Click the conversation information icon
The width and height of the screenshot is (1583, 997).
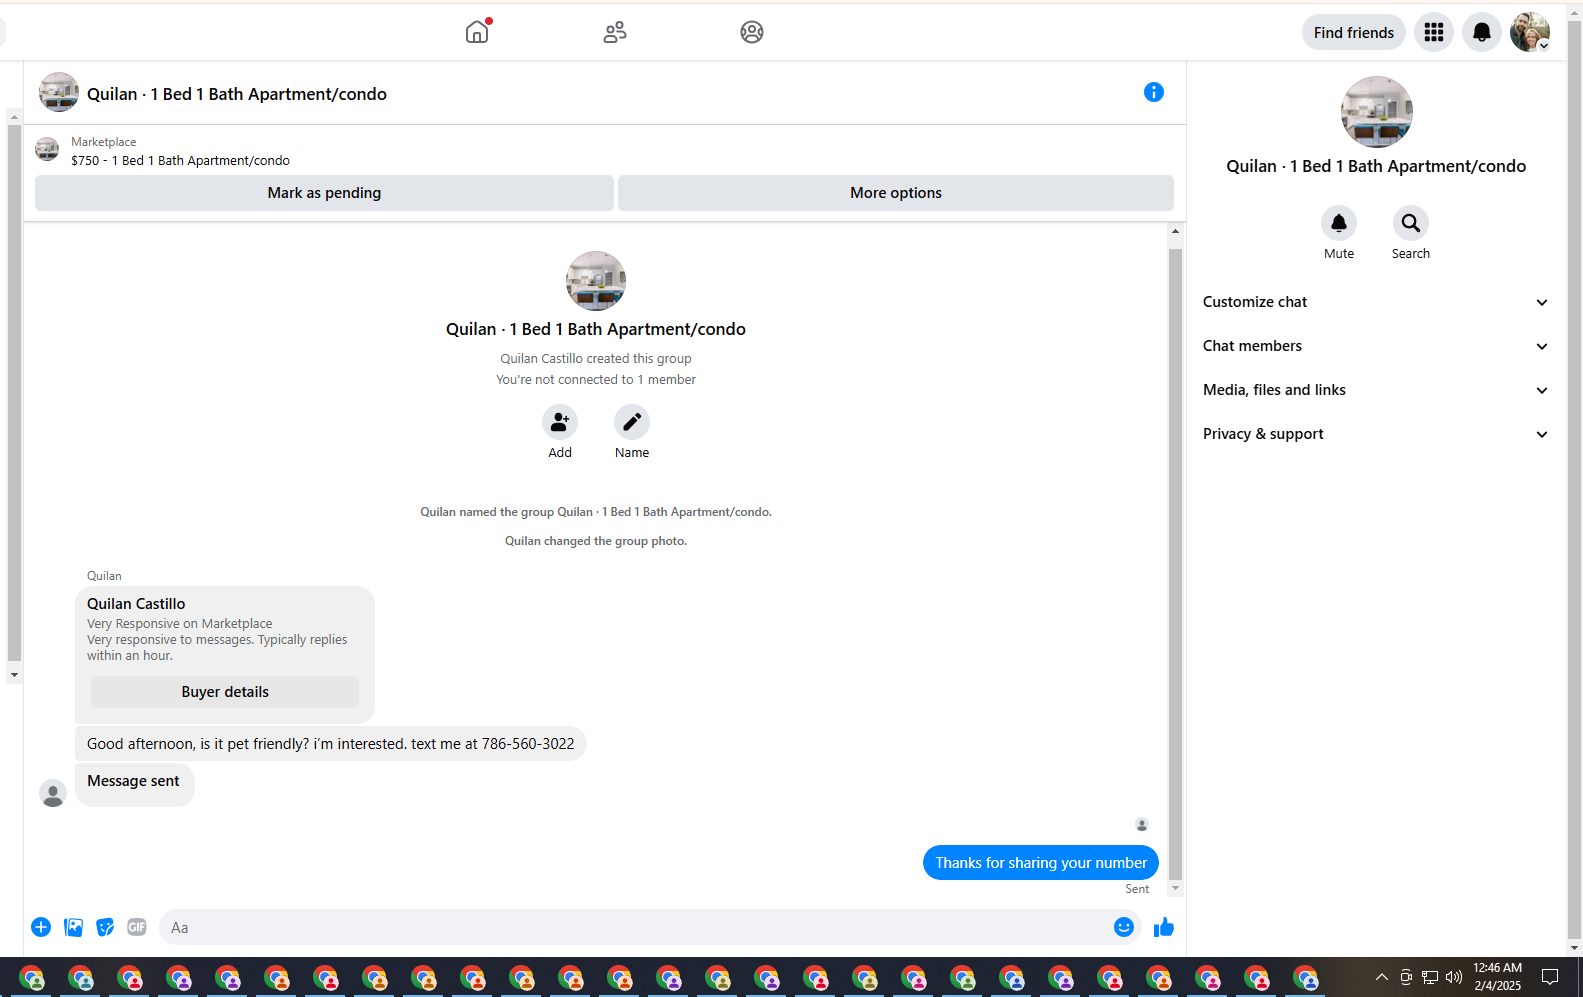1154,92
